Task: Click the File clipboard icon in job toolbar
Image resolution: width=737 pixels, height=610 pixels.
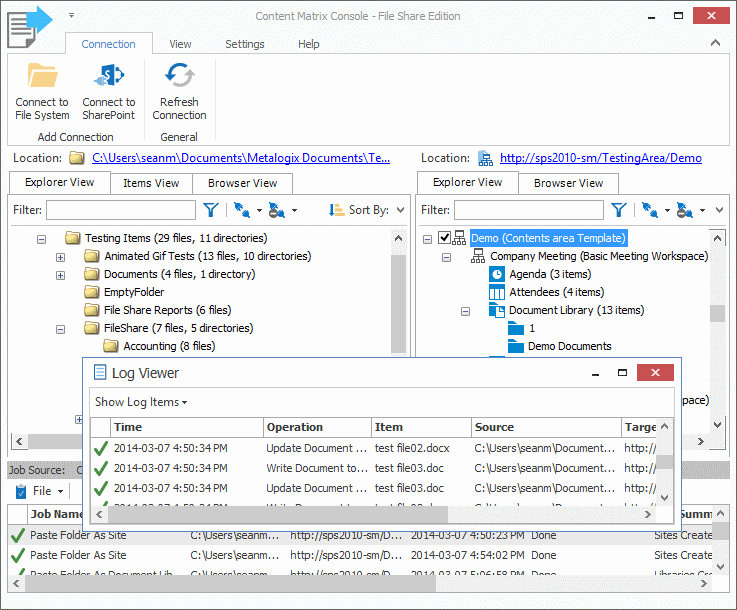Action: click(21, 491)
